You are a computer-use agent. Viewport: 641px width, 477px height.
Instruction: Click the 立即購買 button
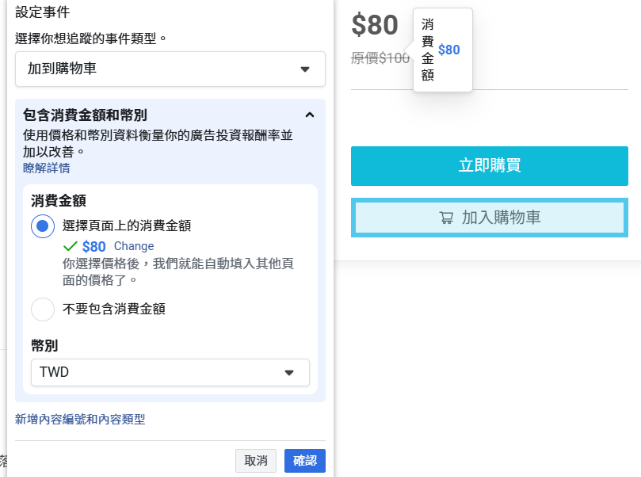(489, 166)
